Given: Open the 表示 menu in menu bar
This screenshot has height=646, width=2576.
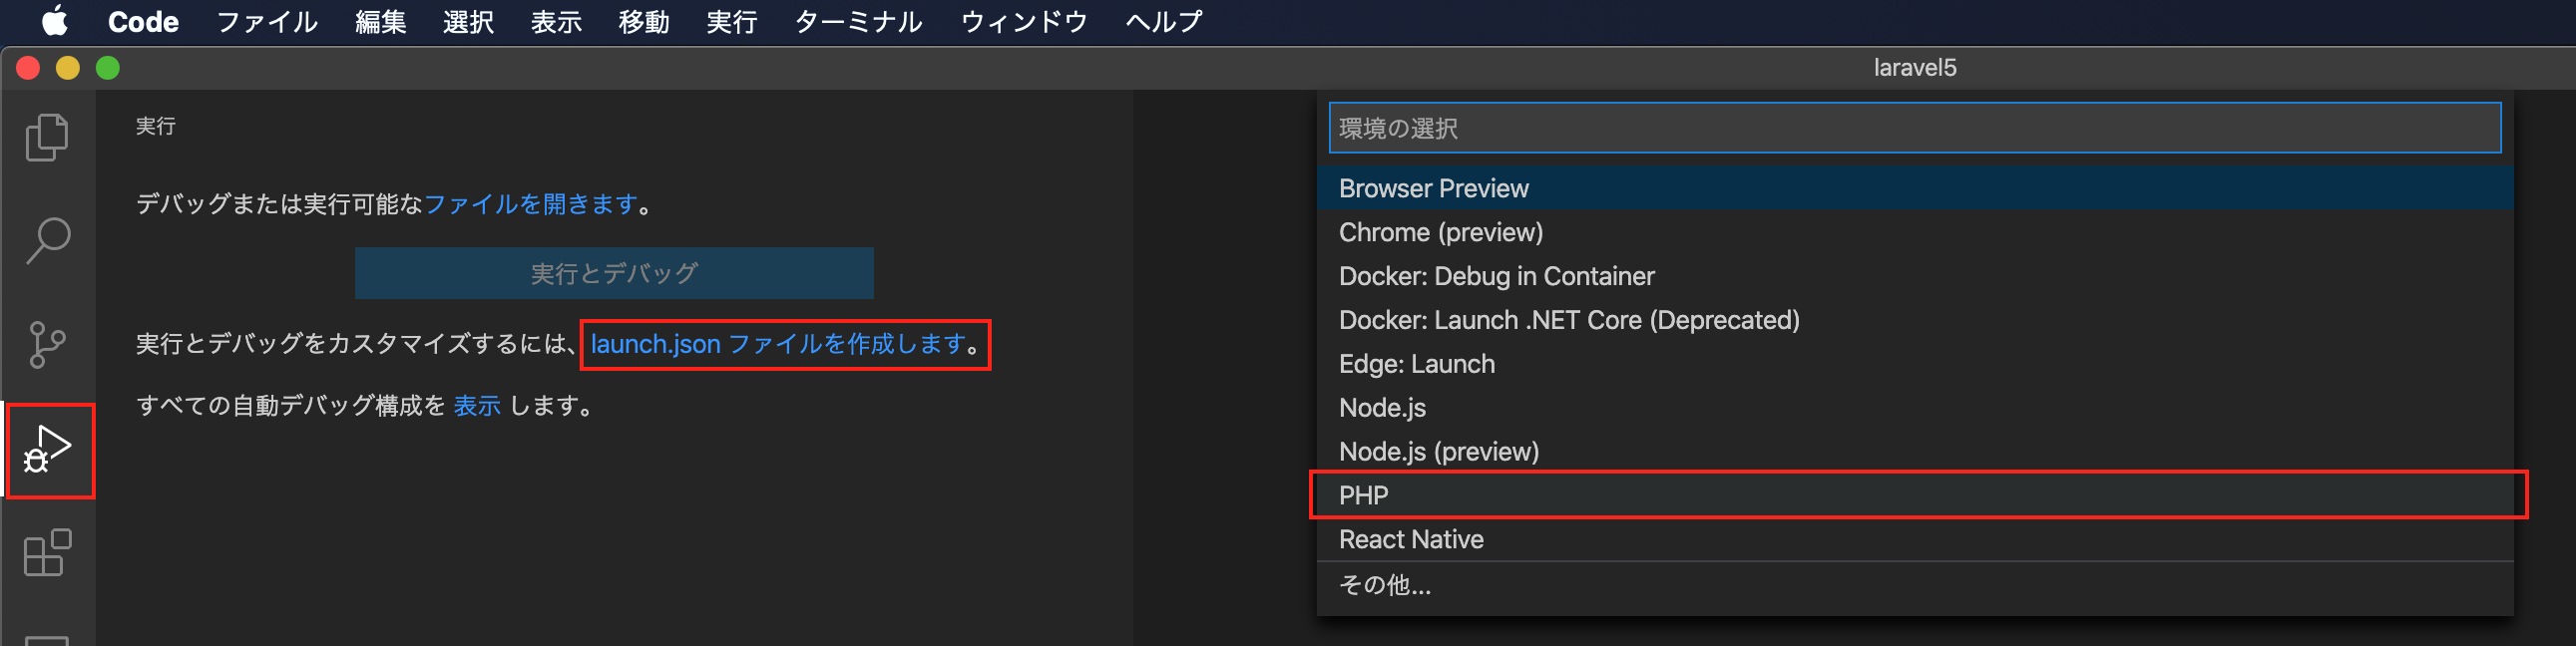Looking at the screenshot, I should 556,21.
